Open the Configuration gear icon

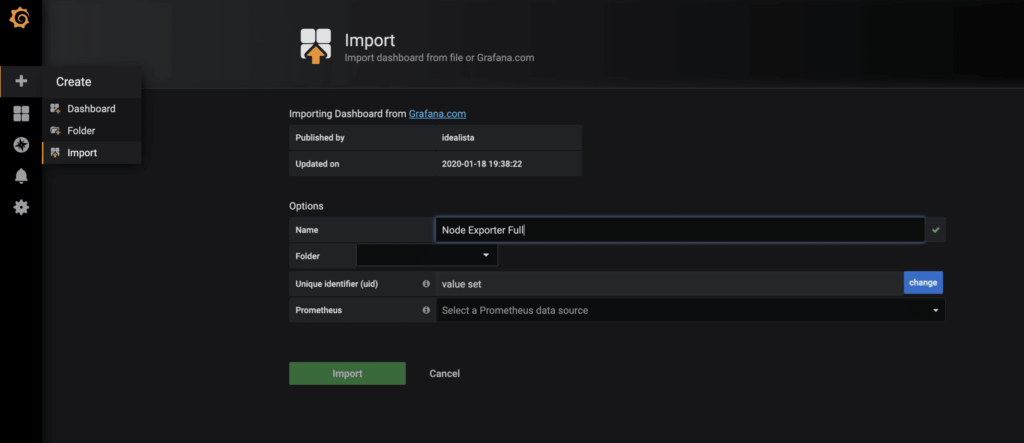click(21, 207)
